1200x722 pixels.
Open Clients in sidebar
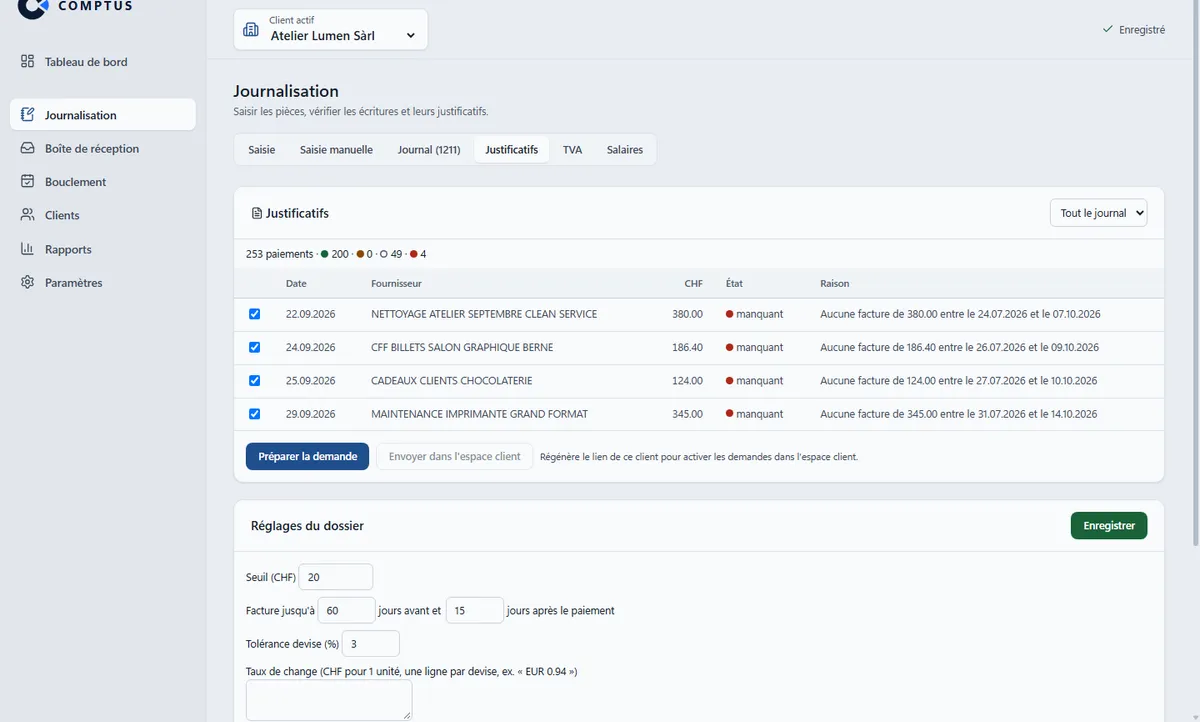coord(103,215)
